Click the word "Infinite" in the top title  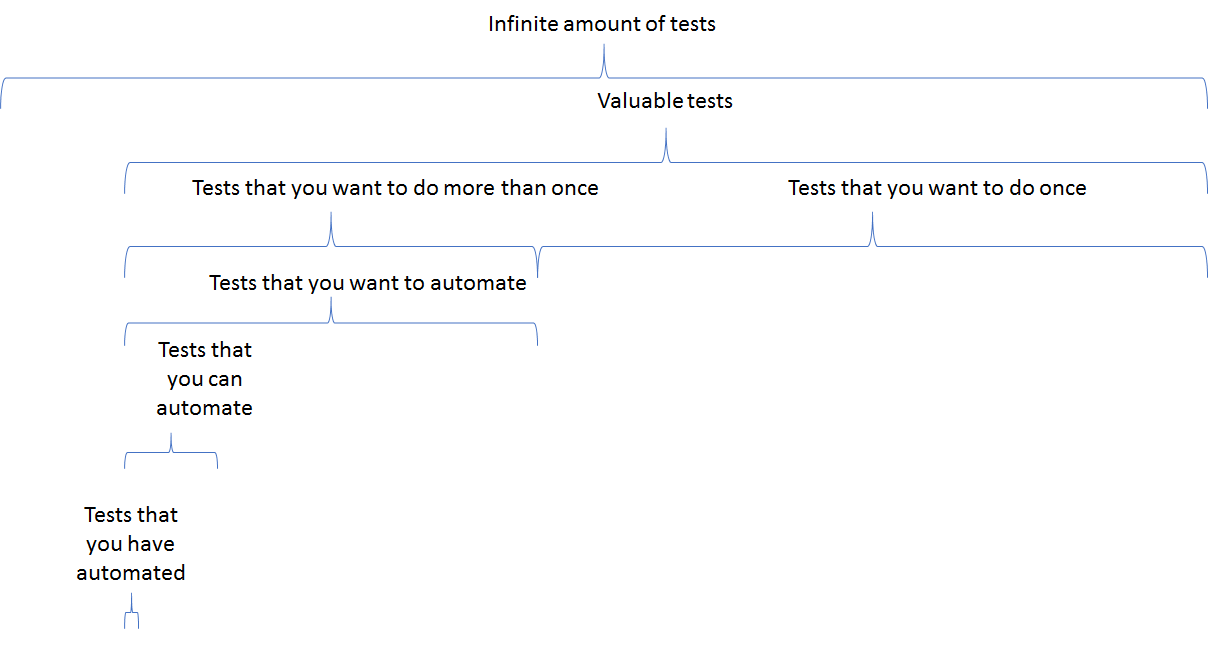click(522, 24)
